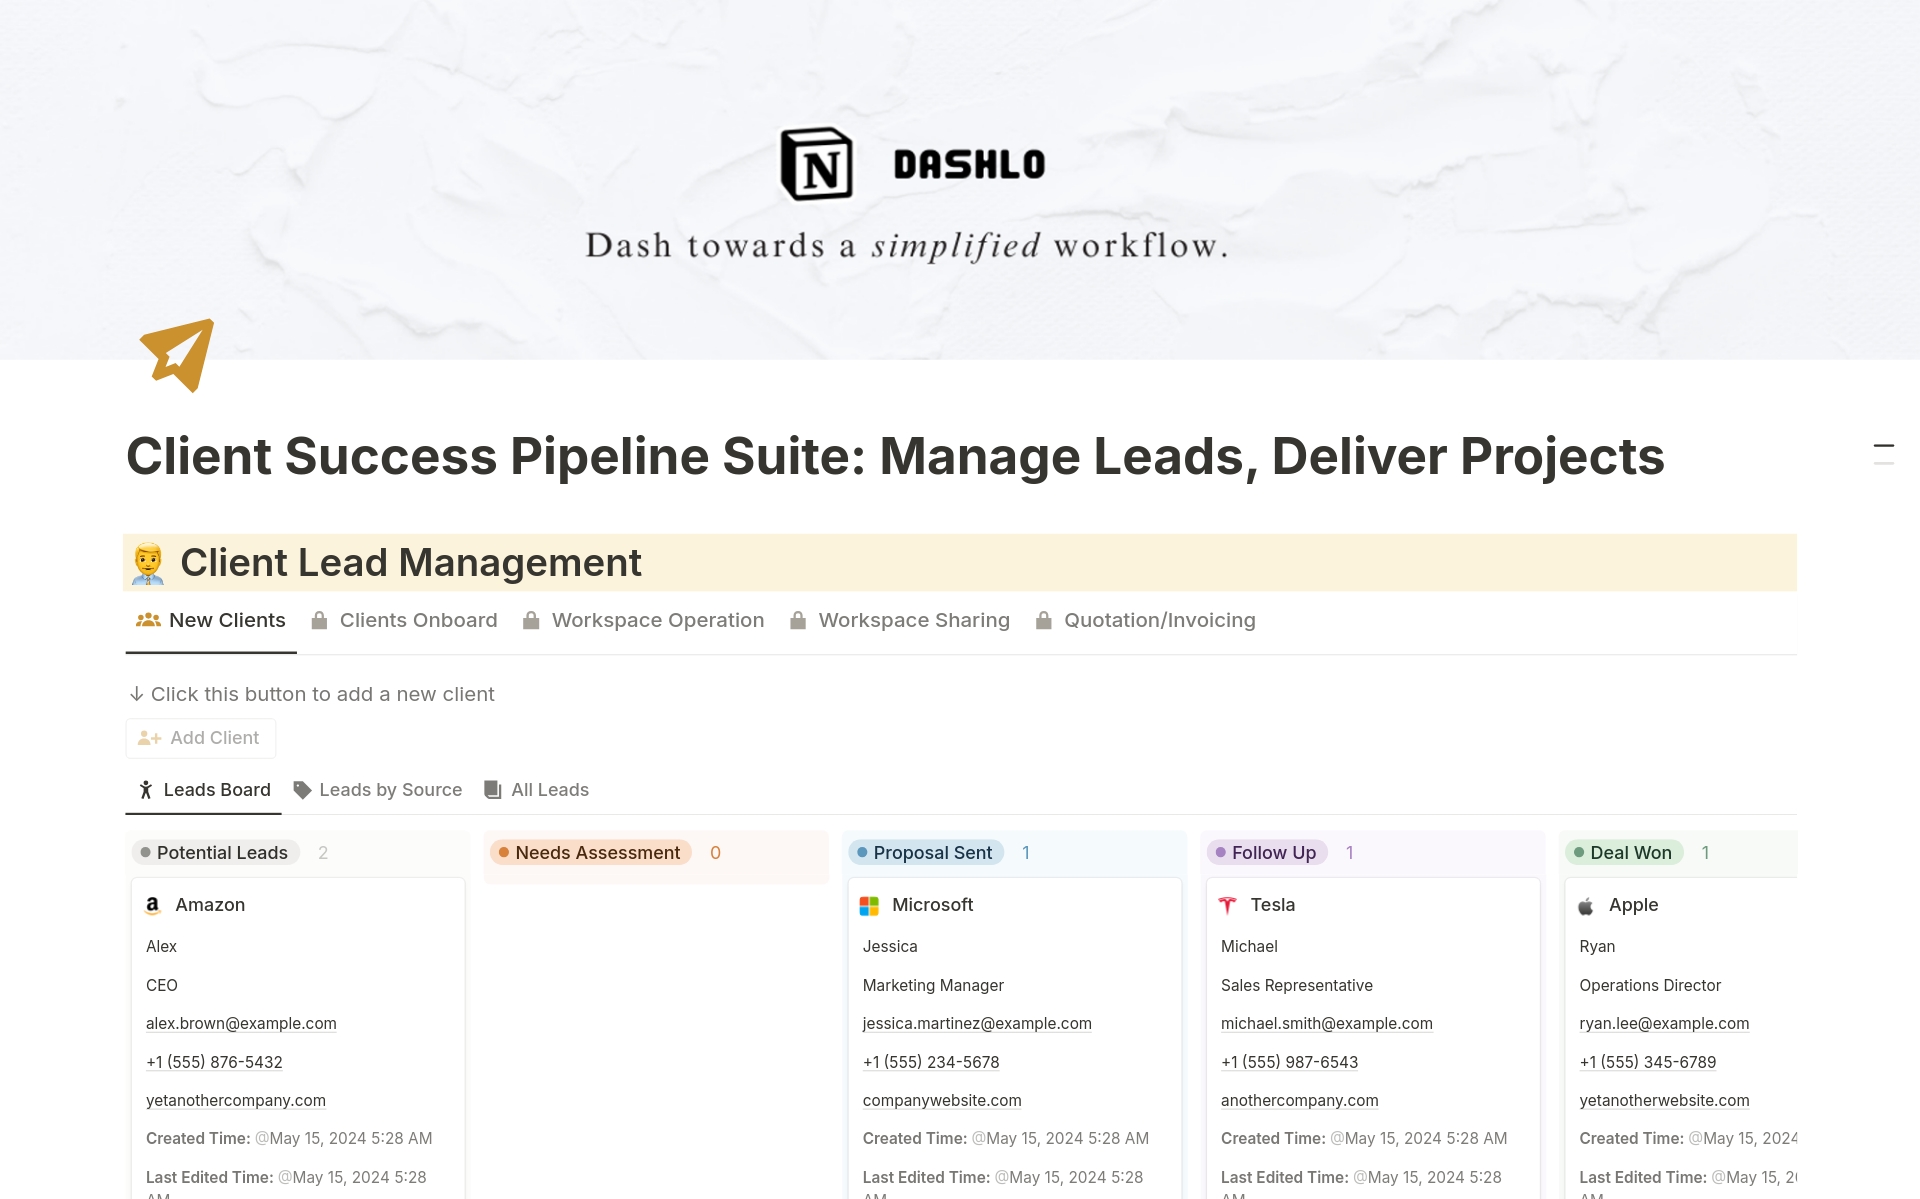Collapse the Potential Leads column header
The image size is (1920, 1199).
coord(214,853)
